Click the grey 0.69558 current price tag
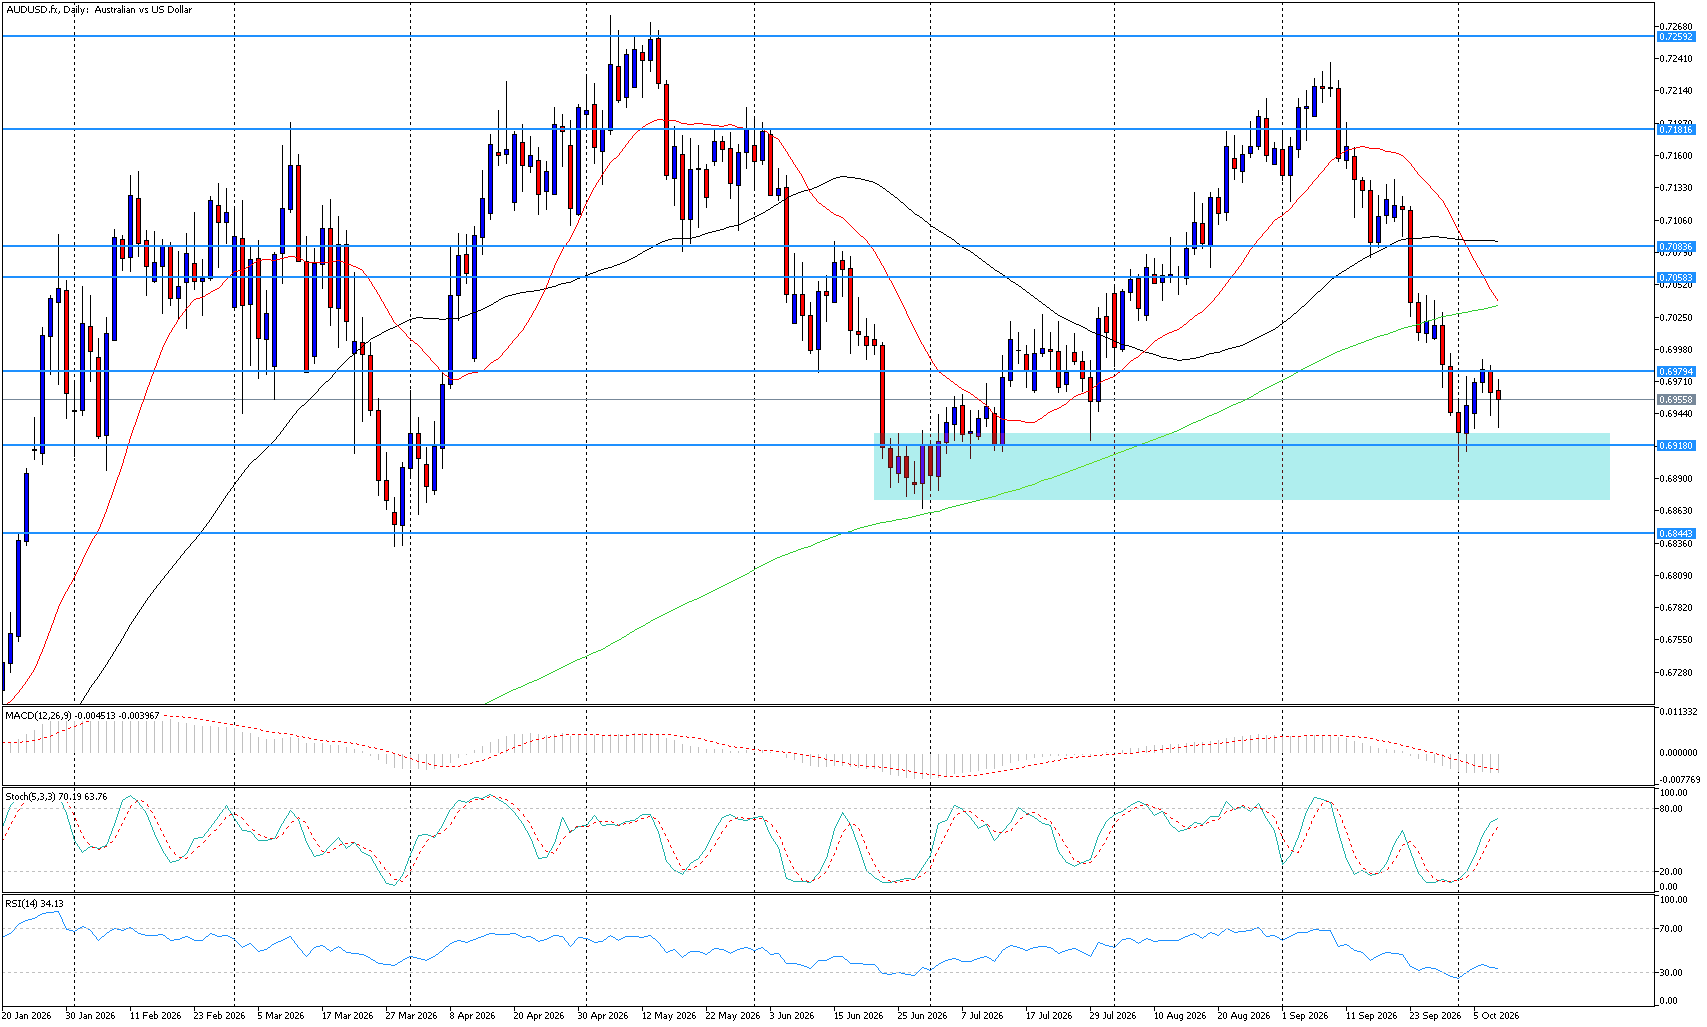1707x1027 pixels. click(x=1676, y=400)
